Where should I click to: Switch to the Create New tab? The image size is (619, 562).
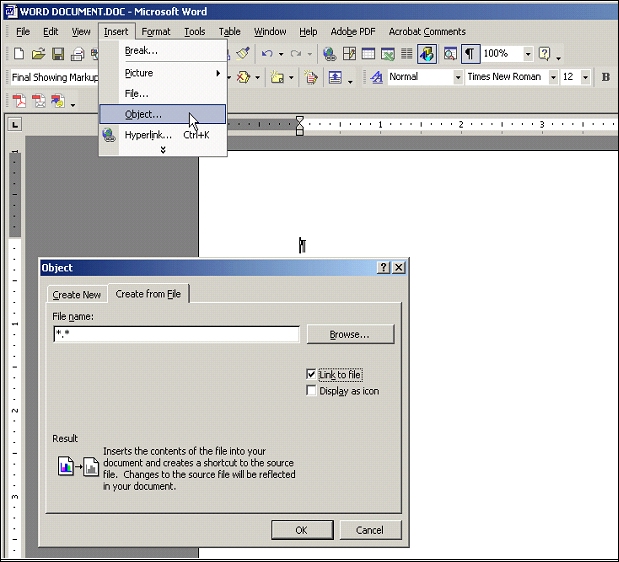tap(77, 294)
